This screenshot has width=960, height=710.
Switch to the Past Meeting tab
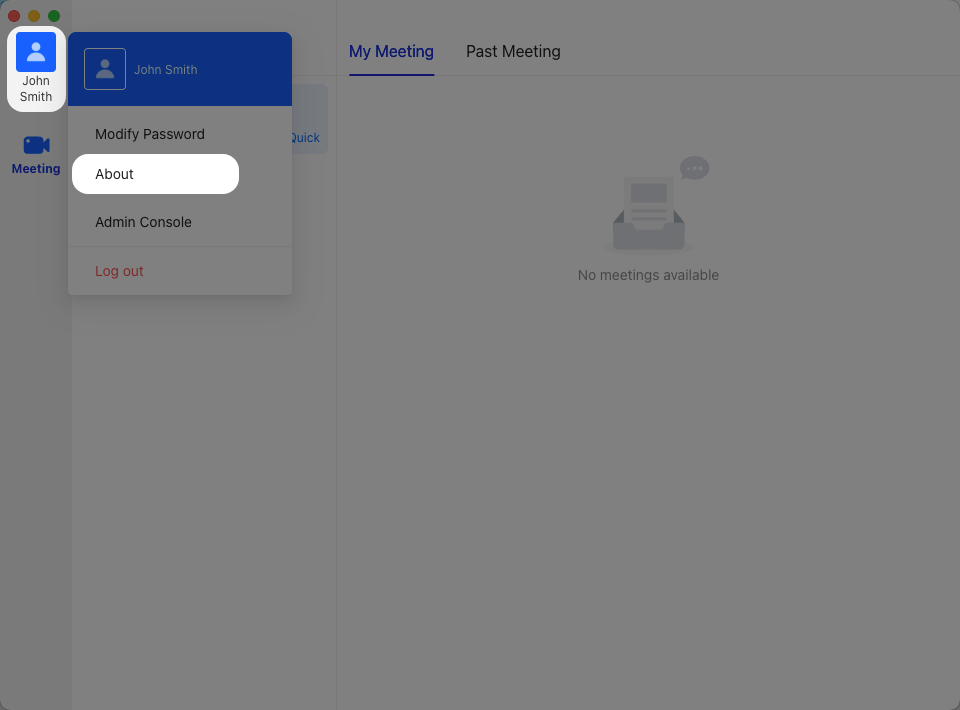tap(513, 51)
